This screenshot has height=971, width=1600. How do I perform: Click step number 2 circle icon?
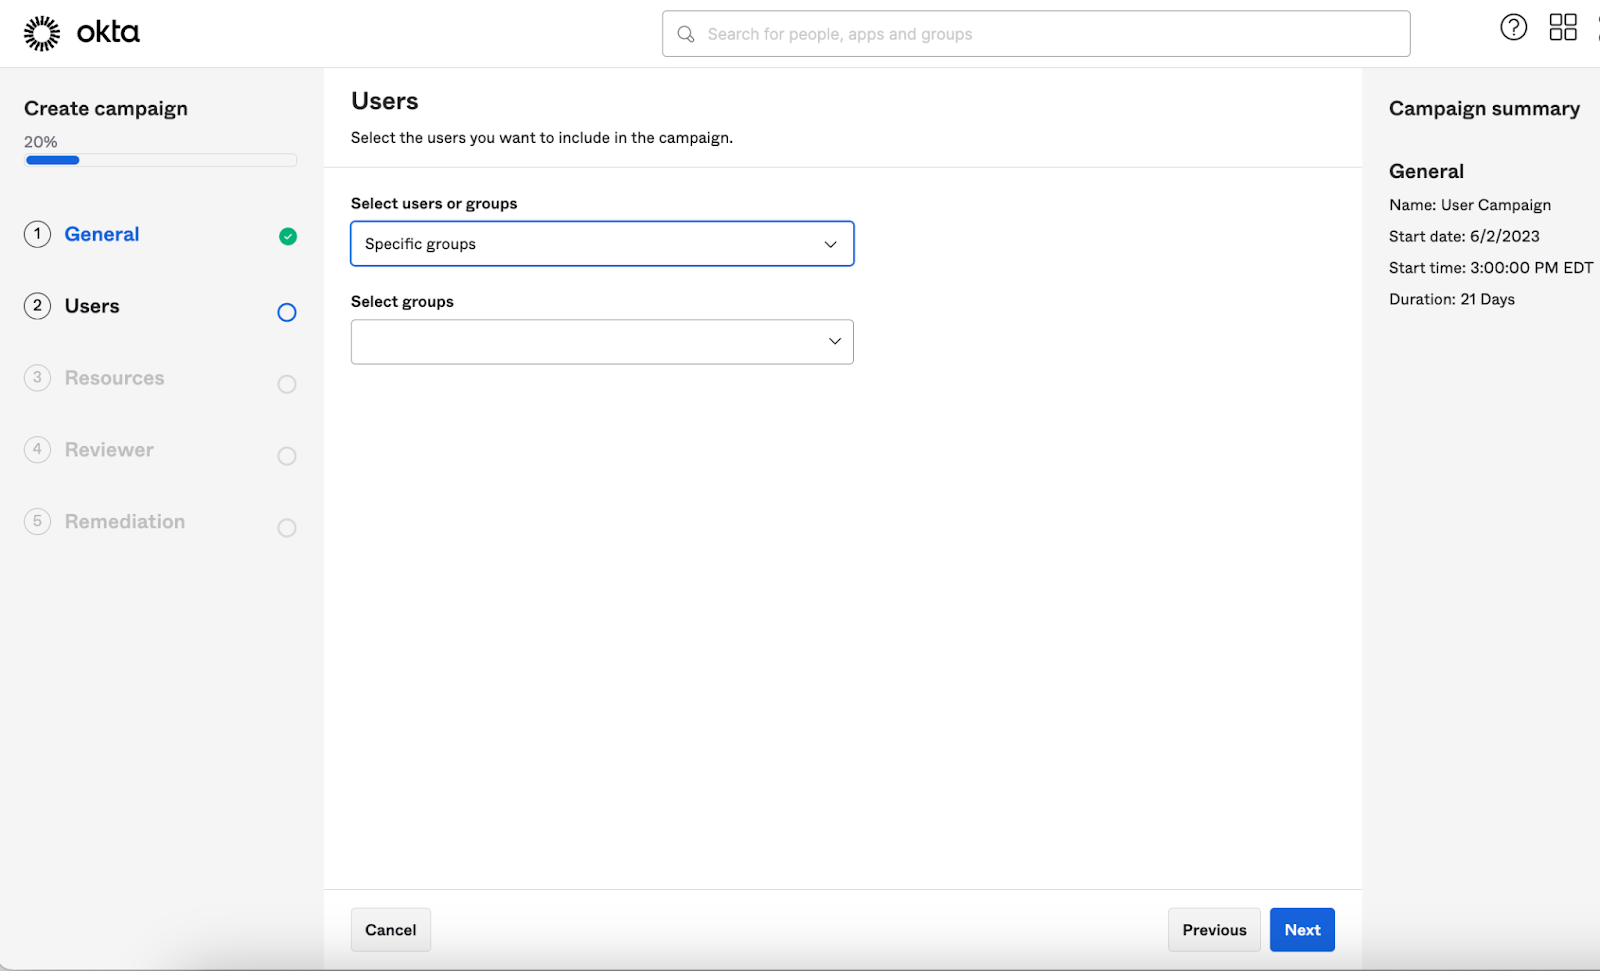37,306
